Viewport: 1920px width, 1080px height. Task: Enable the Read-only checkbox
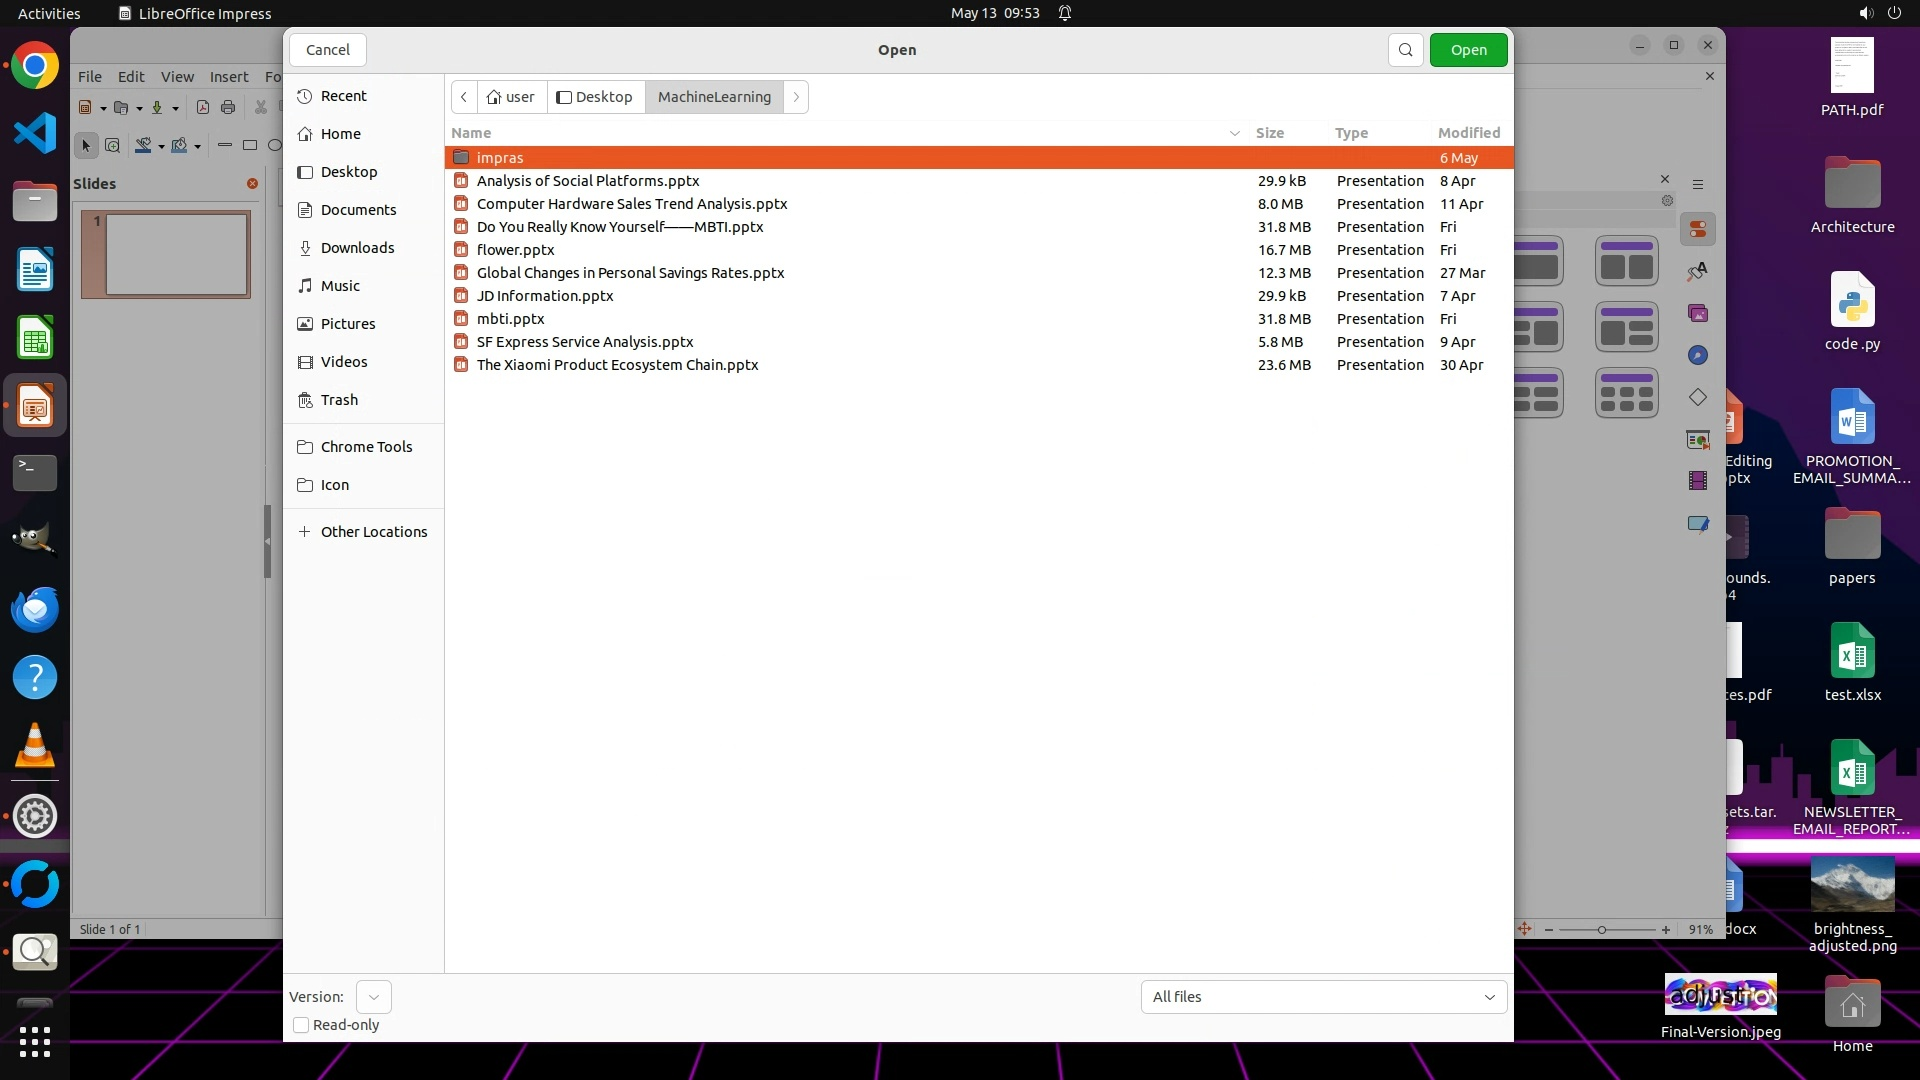[301, 1025]
